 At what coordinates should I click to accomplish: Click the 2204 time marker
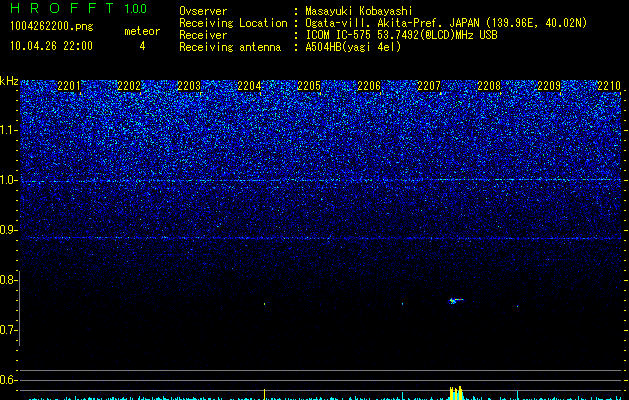(249, 85)
